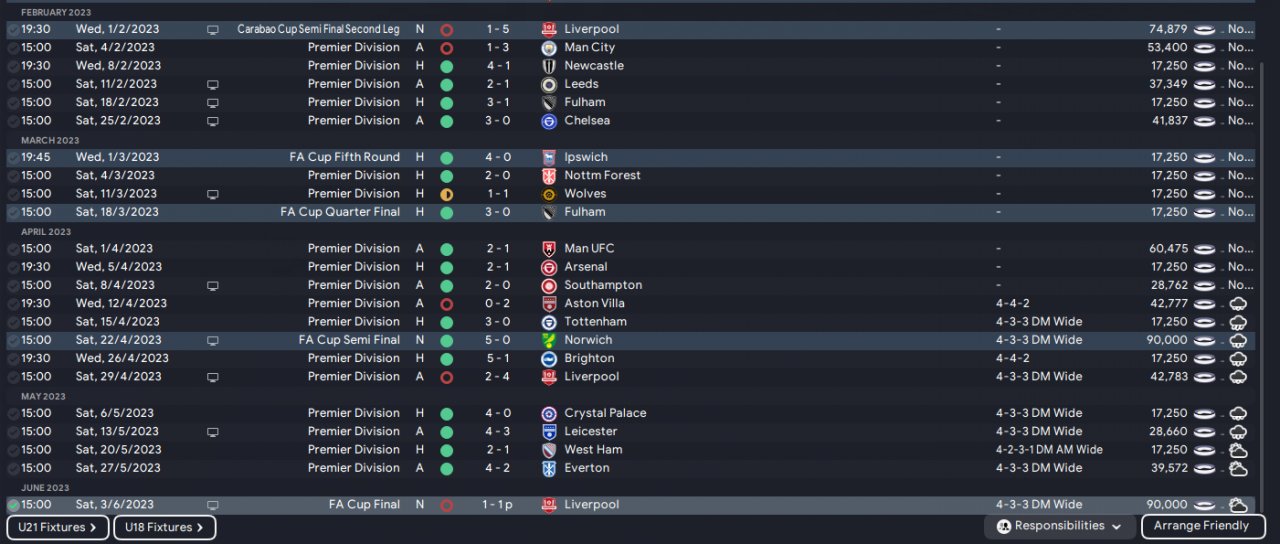1280x544 pixels.
Task: Open the Tottenham team link
Action: click(x=595, y=322)
